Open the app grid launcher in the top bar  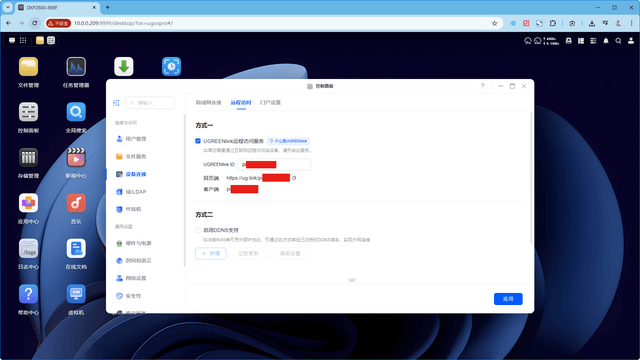(23, 40)
